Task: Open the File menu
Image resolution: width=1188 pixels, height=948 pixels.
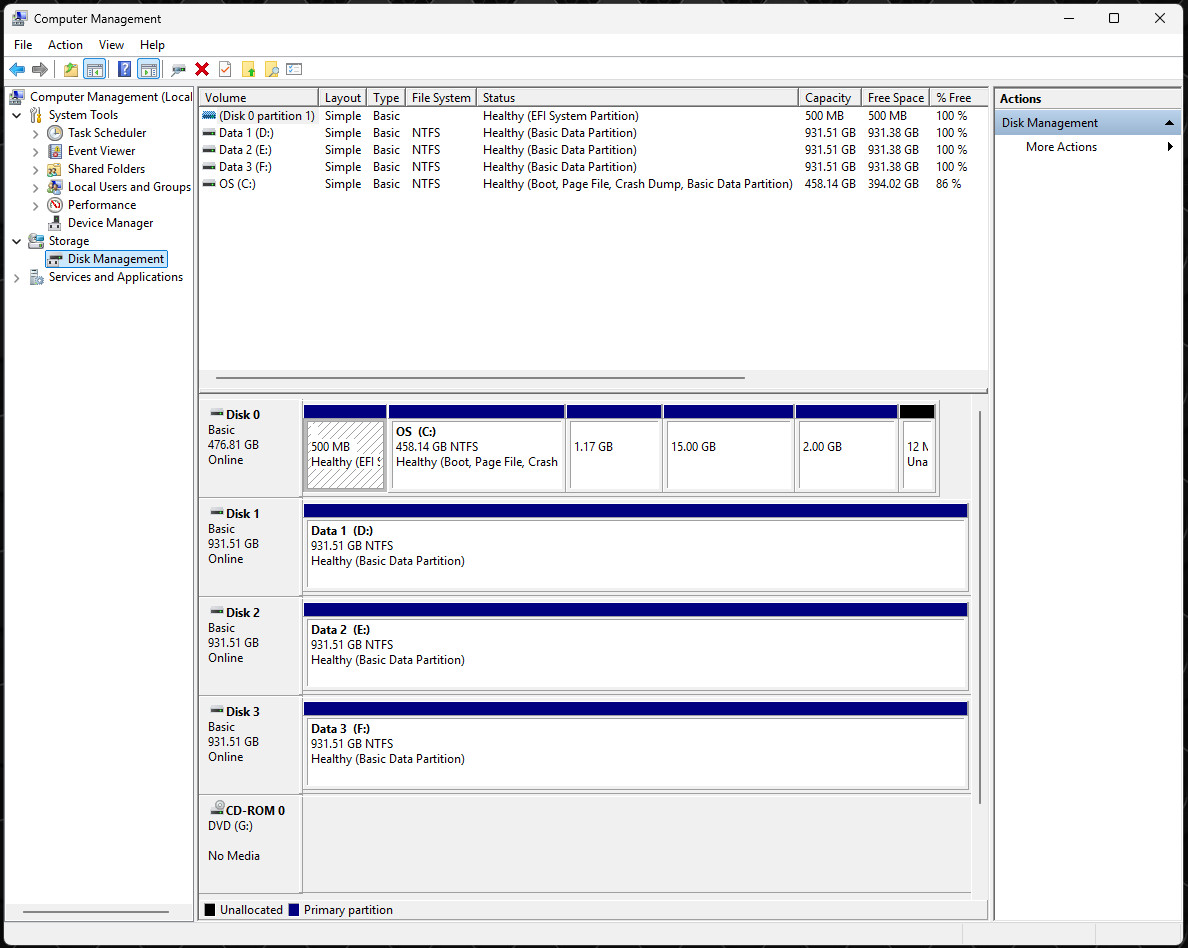Action: (x=23, y=45)
